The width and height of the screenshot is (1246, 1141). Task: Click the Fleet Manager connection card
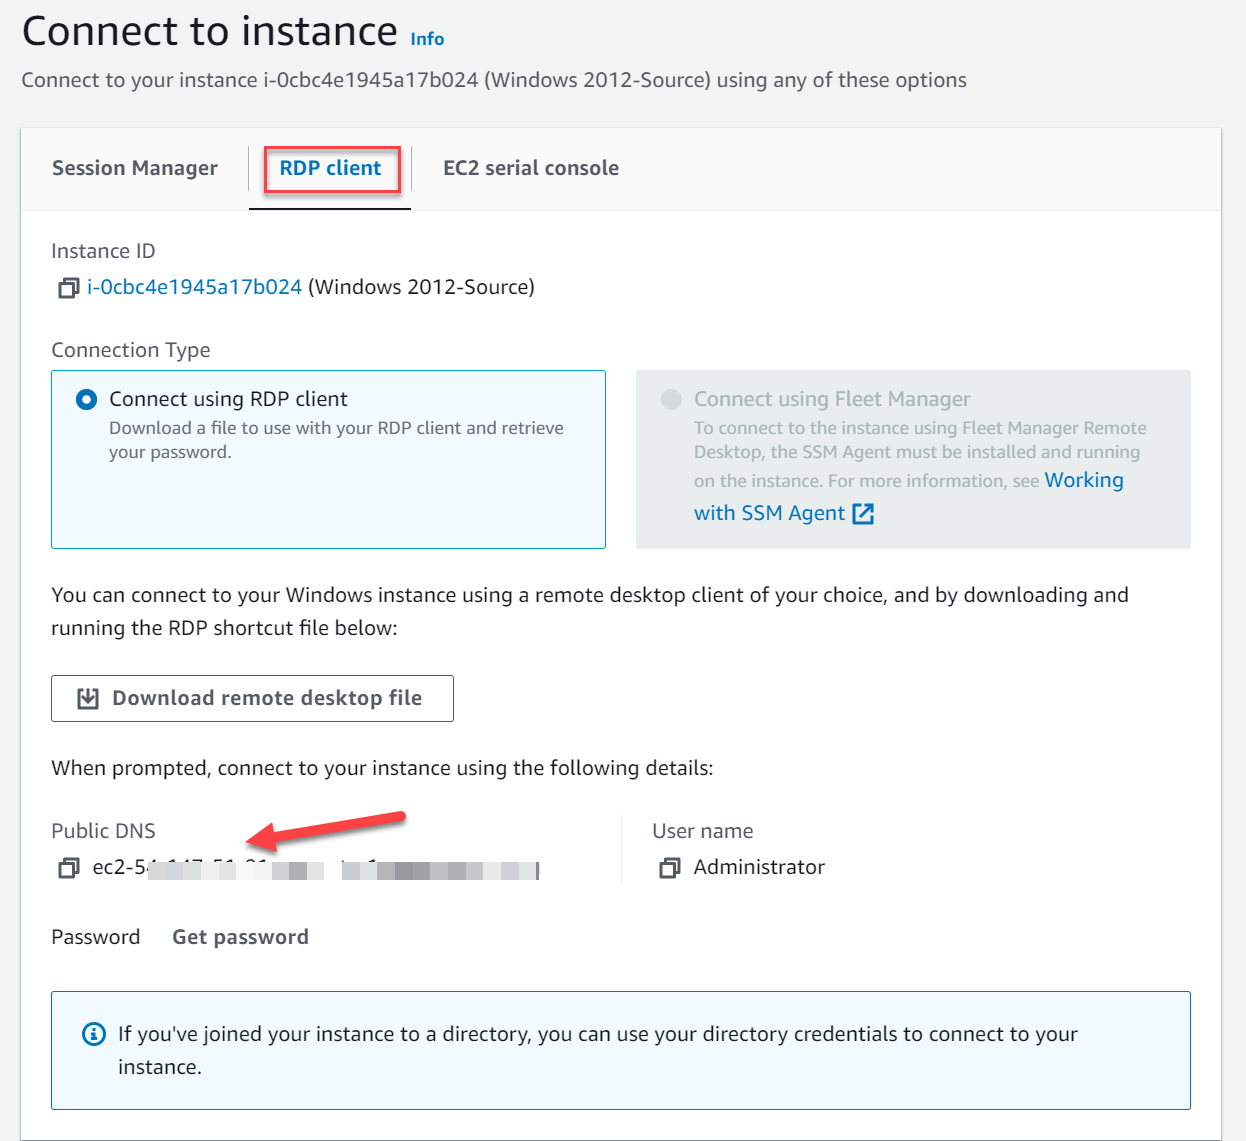tap(912, 460)
